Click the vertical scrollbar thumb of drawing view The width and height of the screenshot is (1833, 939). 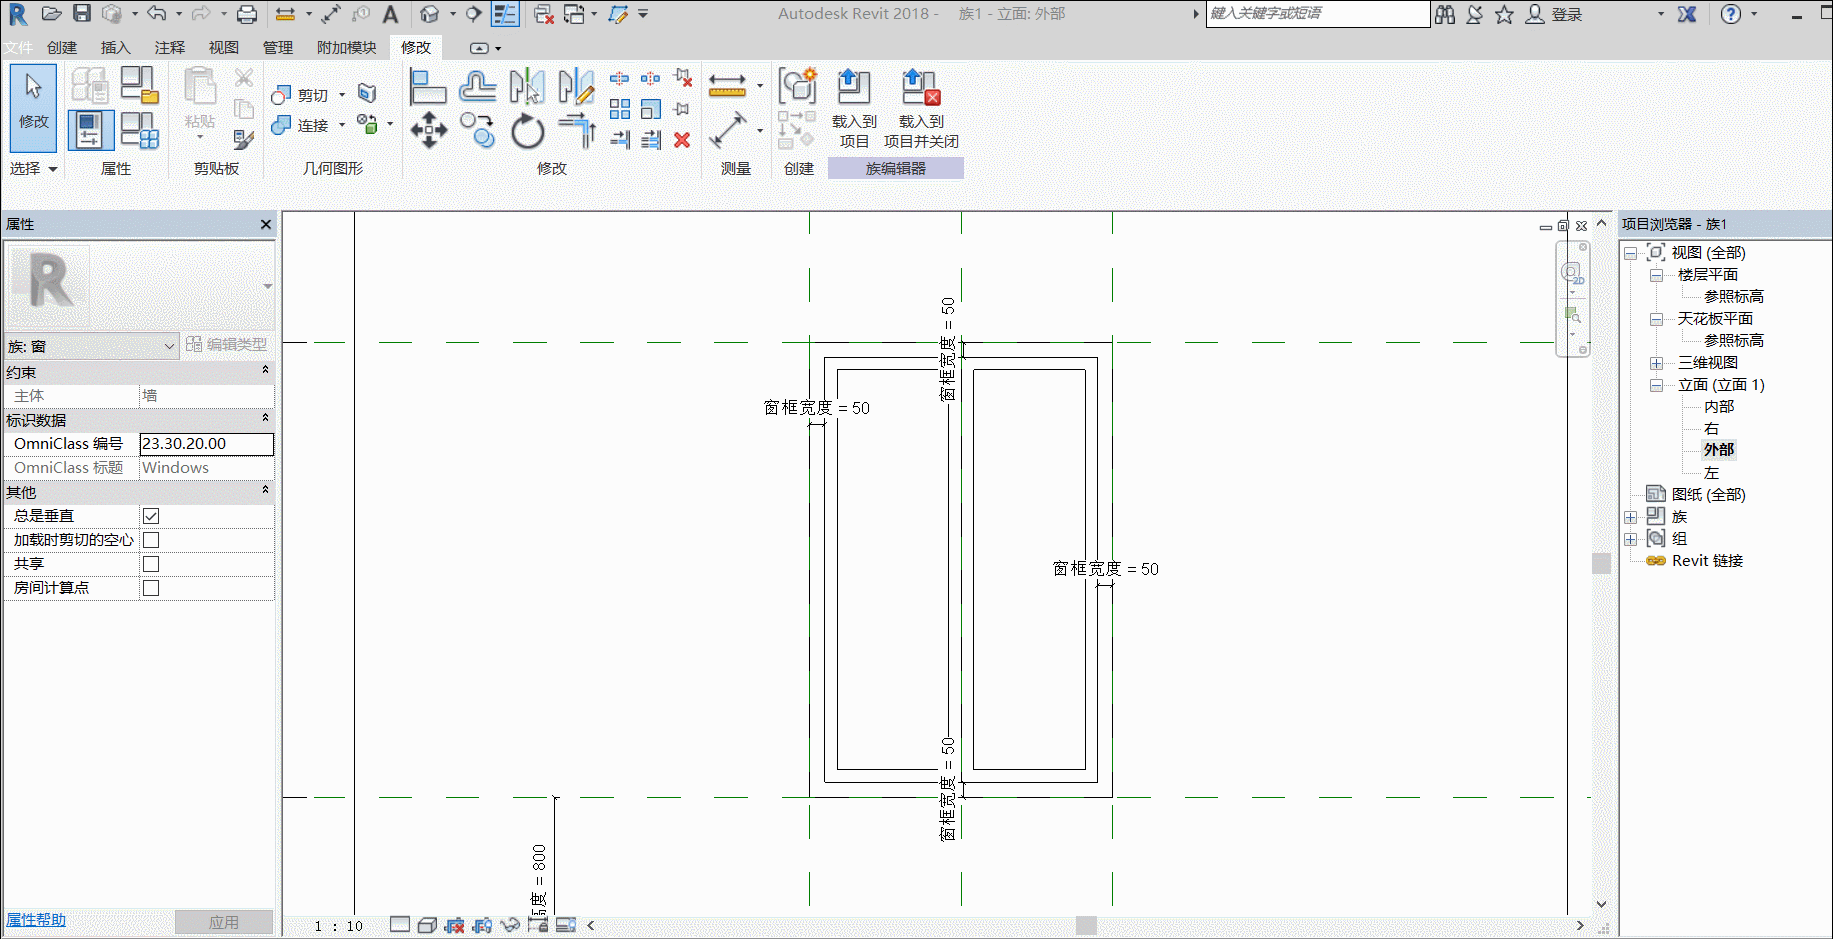tap(1601, 563)
